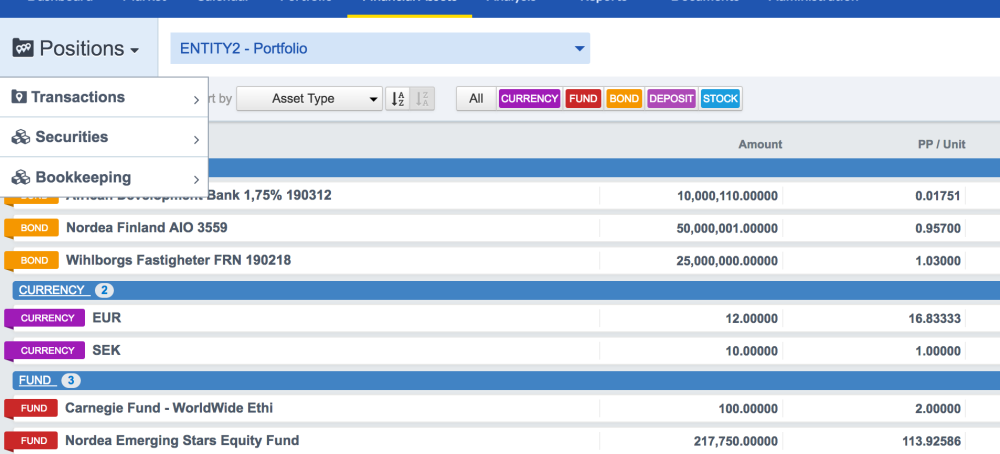Filter by STOCK asset type
Screen dimensions: 1000x454
(x=720, y=99)
